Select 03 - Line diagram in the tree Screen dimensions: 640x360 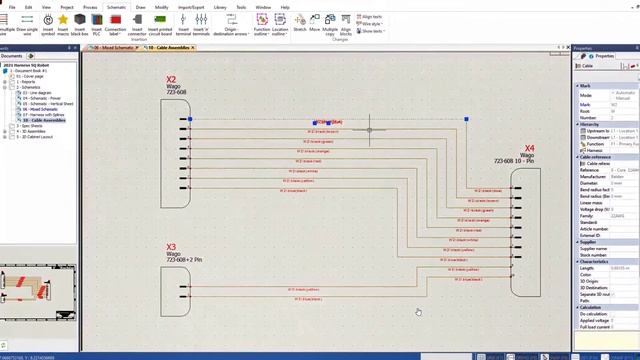tap(37, 93)
